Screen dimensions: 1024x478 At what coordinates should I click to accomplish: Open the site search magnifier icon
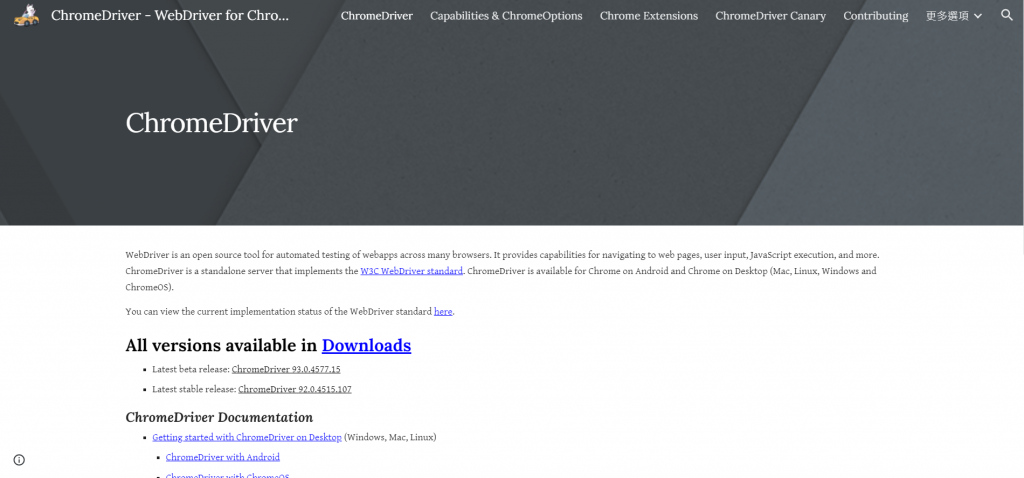tap(1006, 15)
